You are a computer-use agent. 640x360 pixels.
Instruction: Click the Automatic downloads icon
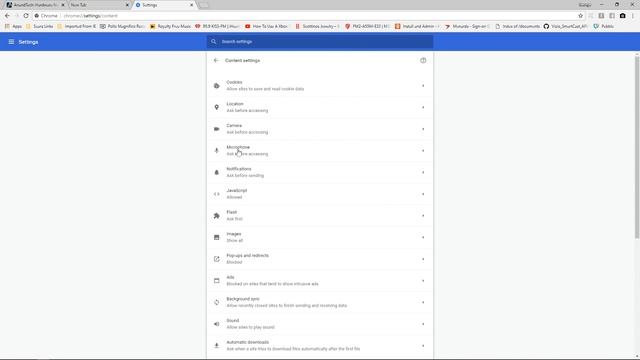point(216,345)
